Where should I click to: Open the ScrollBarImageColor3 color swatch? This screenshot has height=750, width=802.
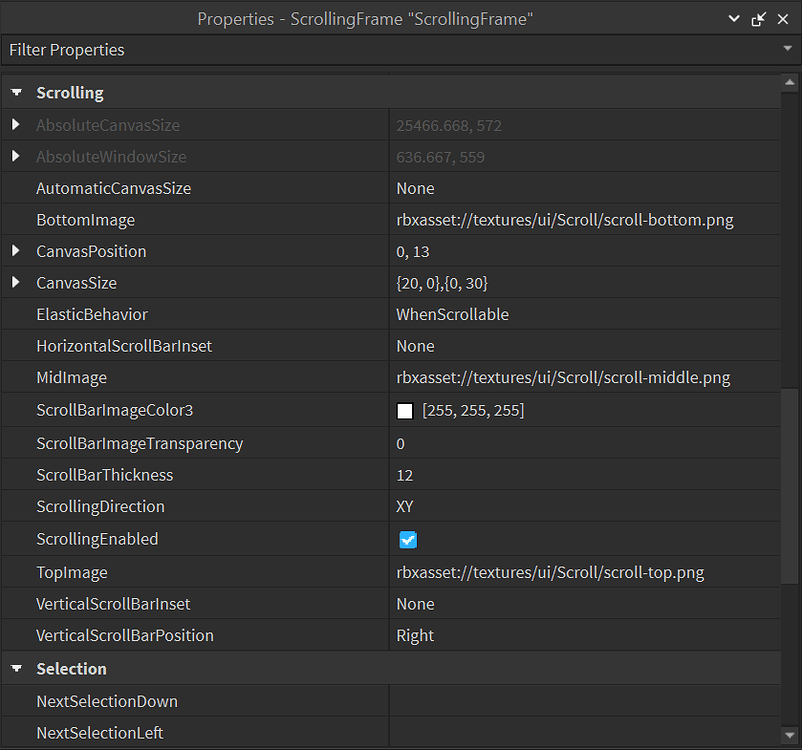[404, 410]
